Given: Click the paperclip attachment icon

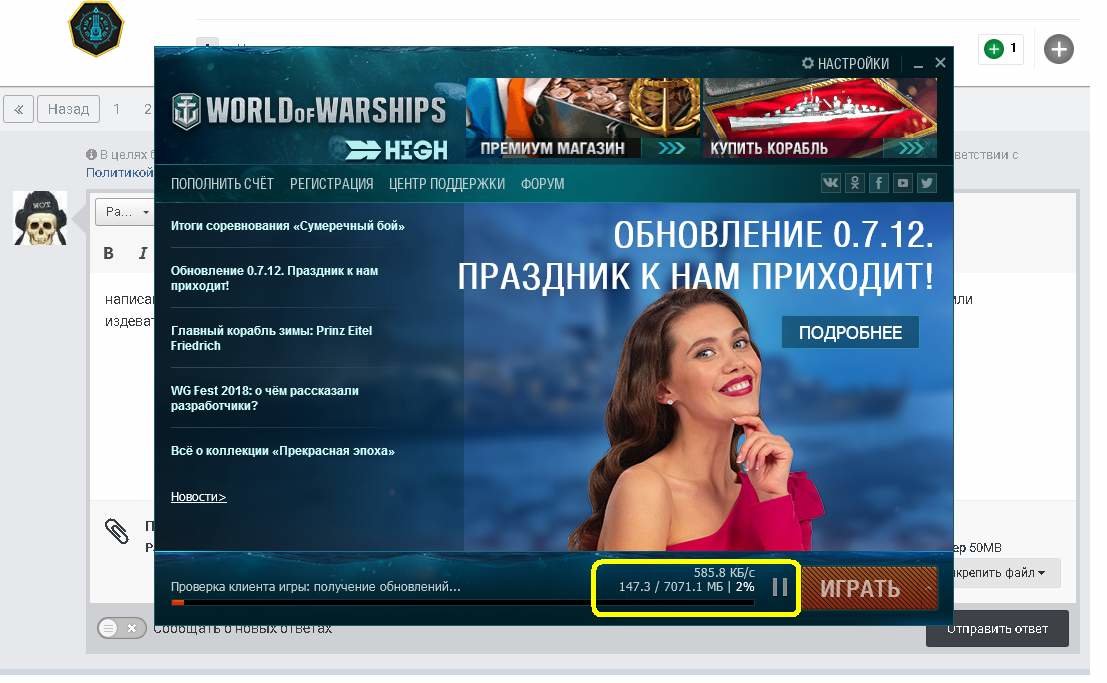Looking at the screenshot, I should (x=117, y=532).
